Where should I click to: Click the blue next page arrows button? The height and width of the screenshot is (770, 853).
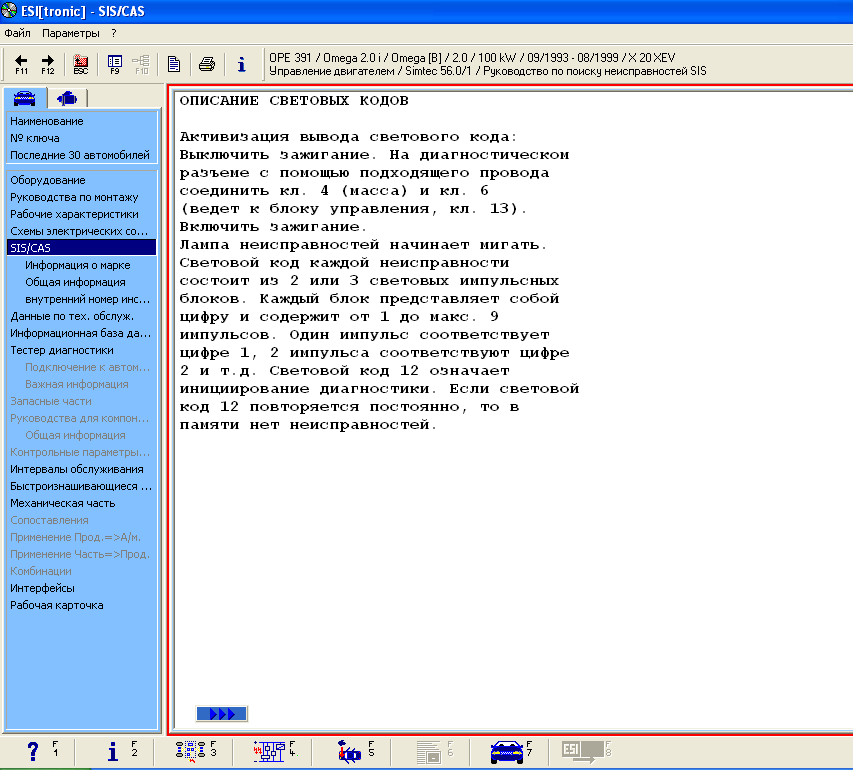(x=222, y=713)
